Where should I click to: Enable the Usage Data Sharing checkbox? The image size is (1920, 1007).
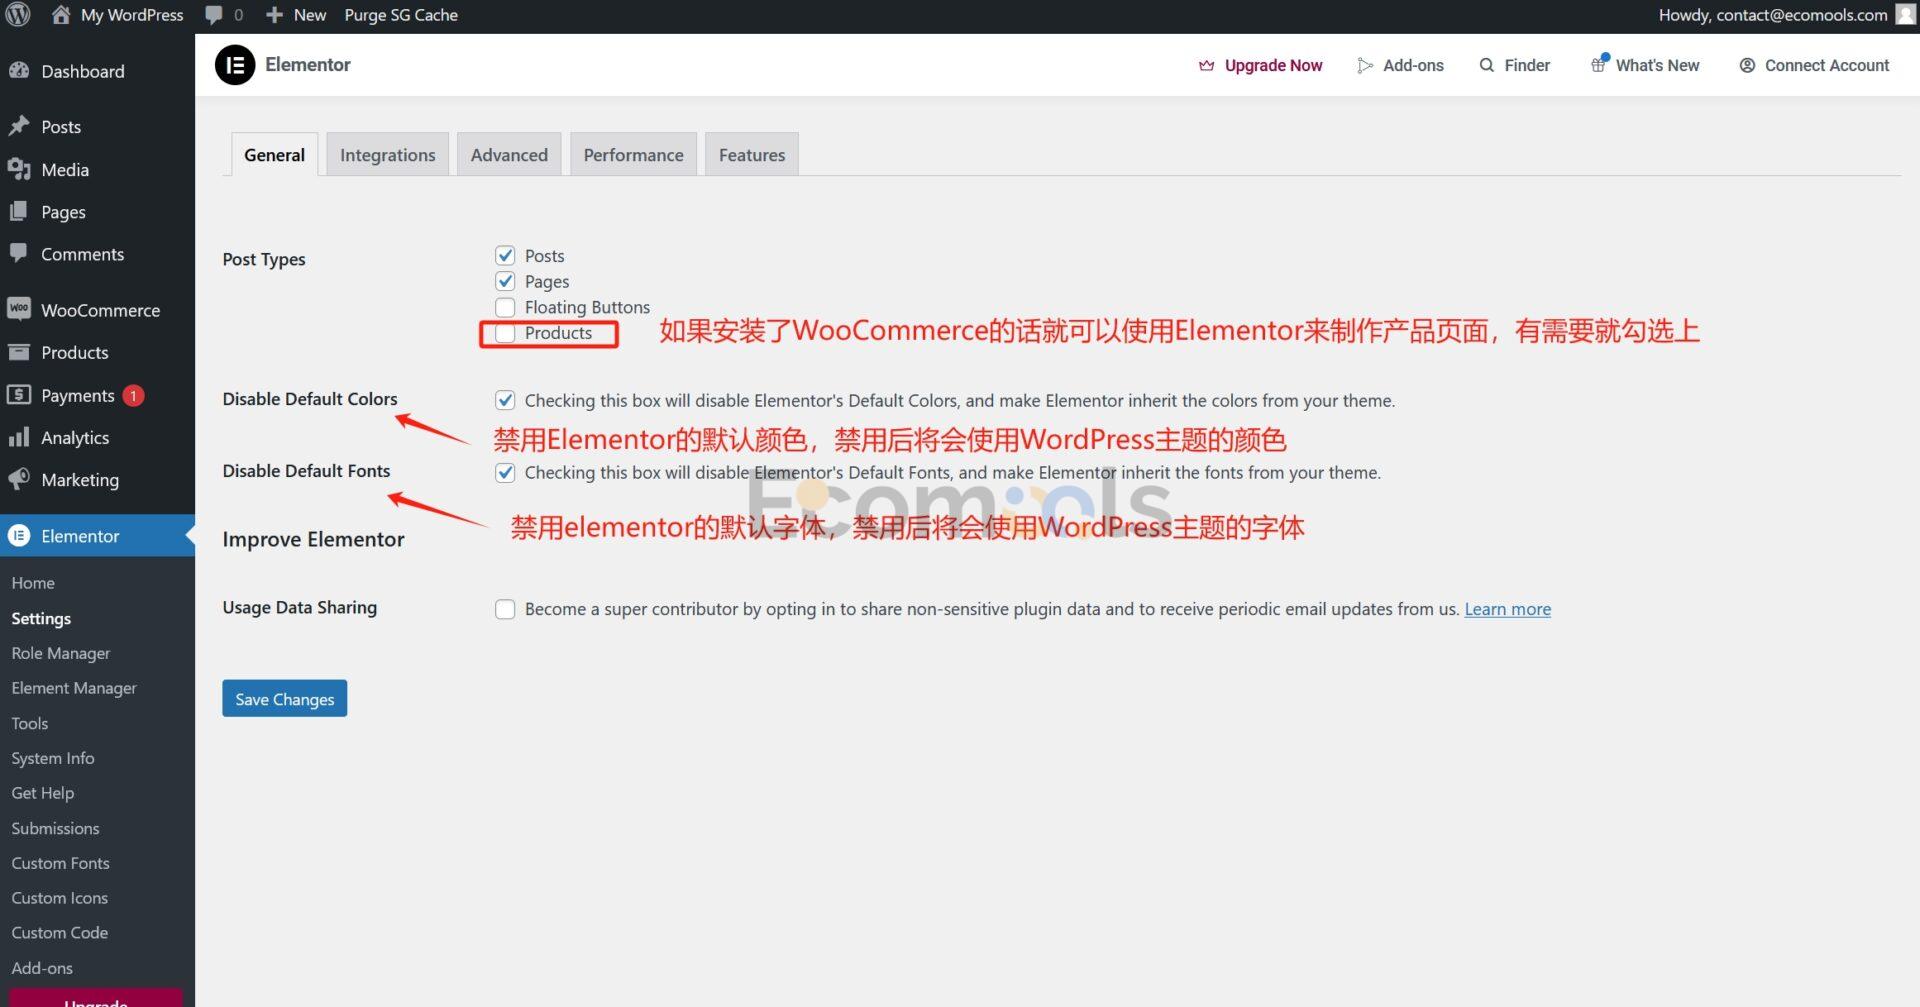505,609
